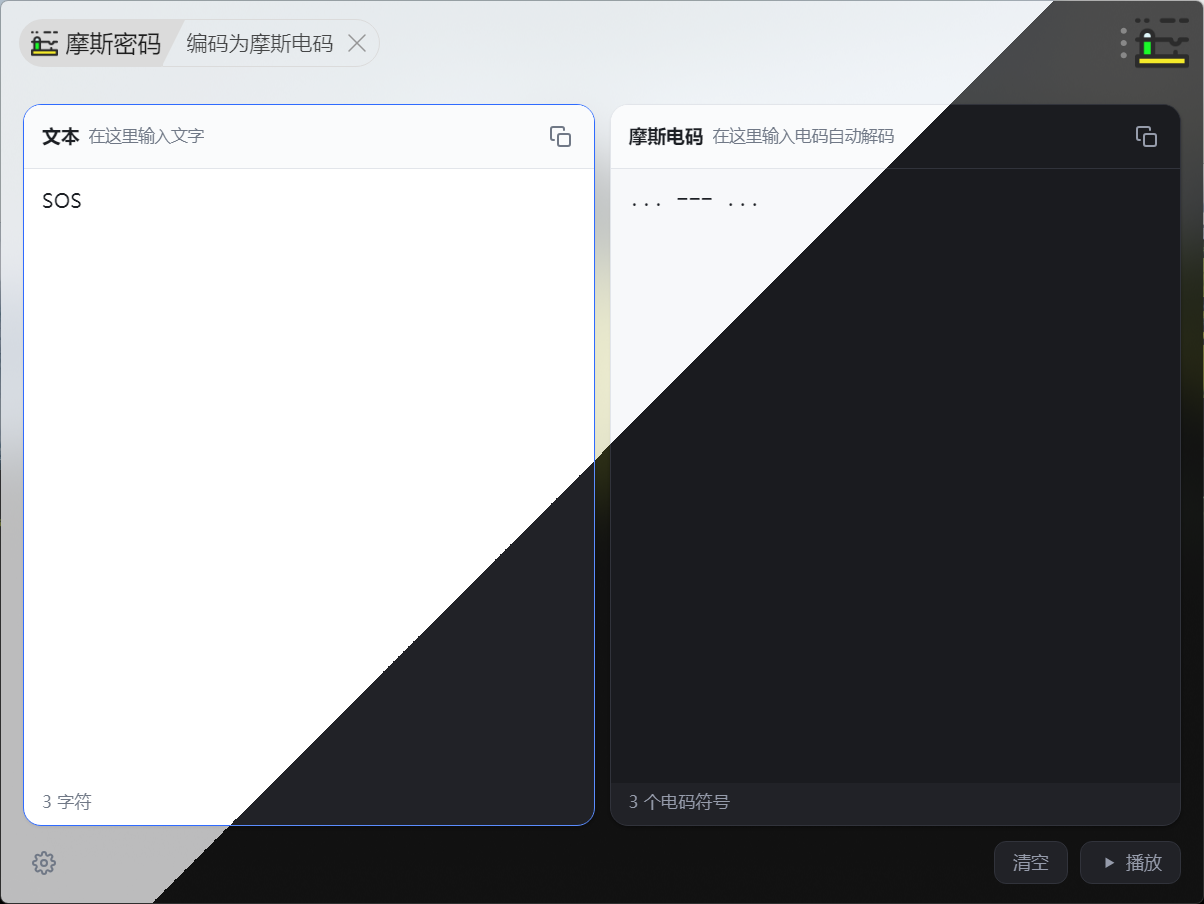Close the 编码为摩斯电码 tag

(357, 43)
